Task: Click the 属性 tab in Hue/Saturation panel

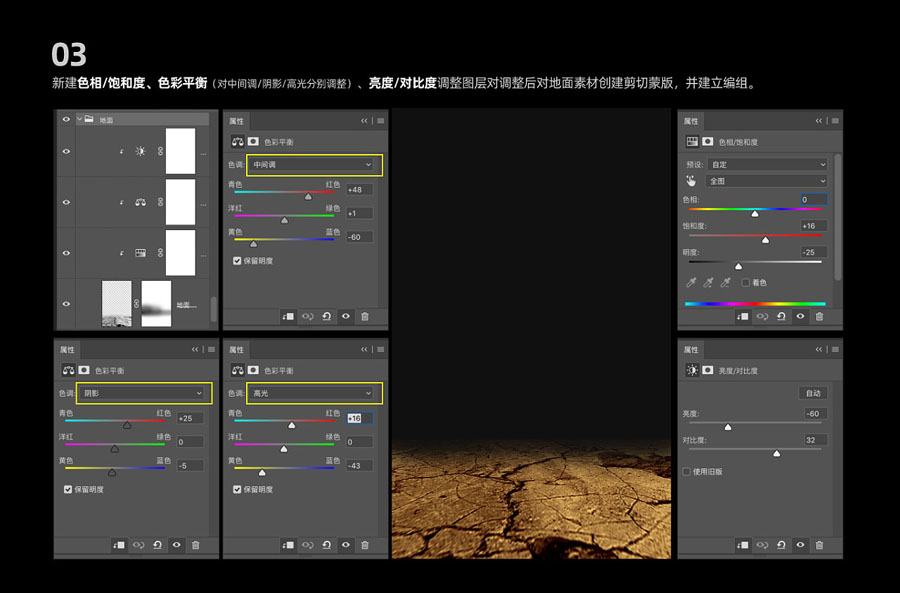Action: (691, 121)
